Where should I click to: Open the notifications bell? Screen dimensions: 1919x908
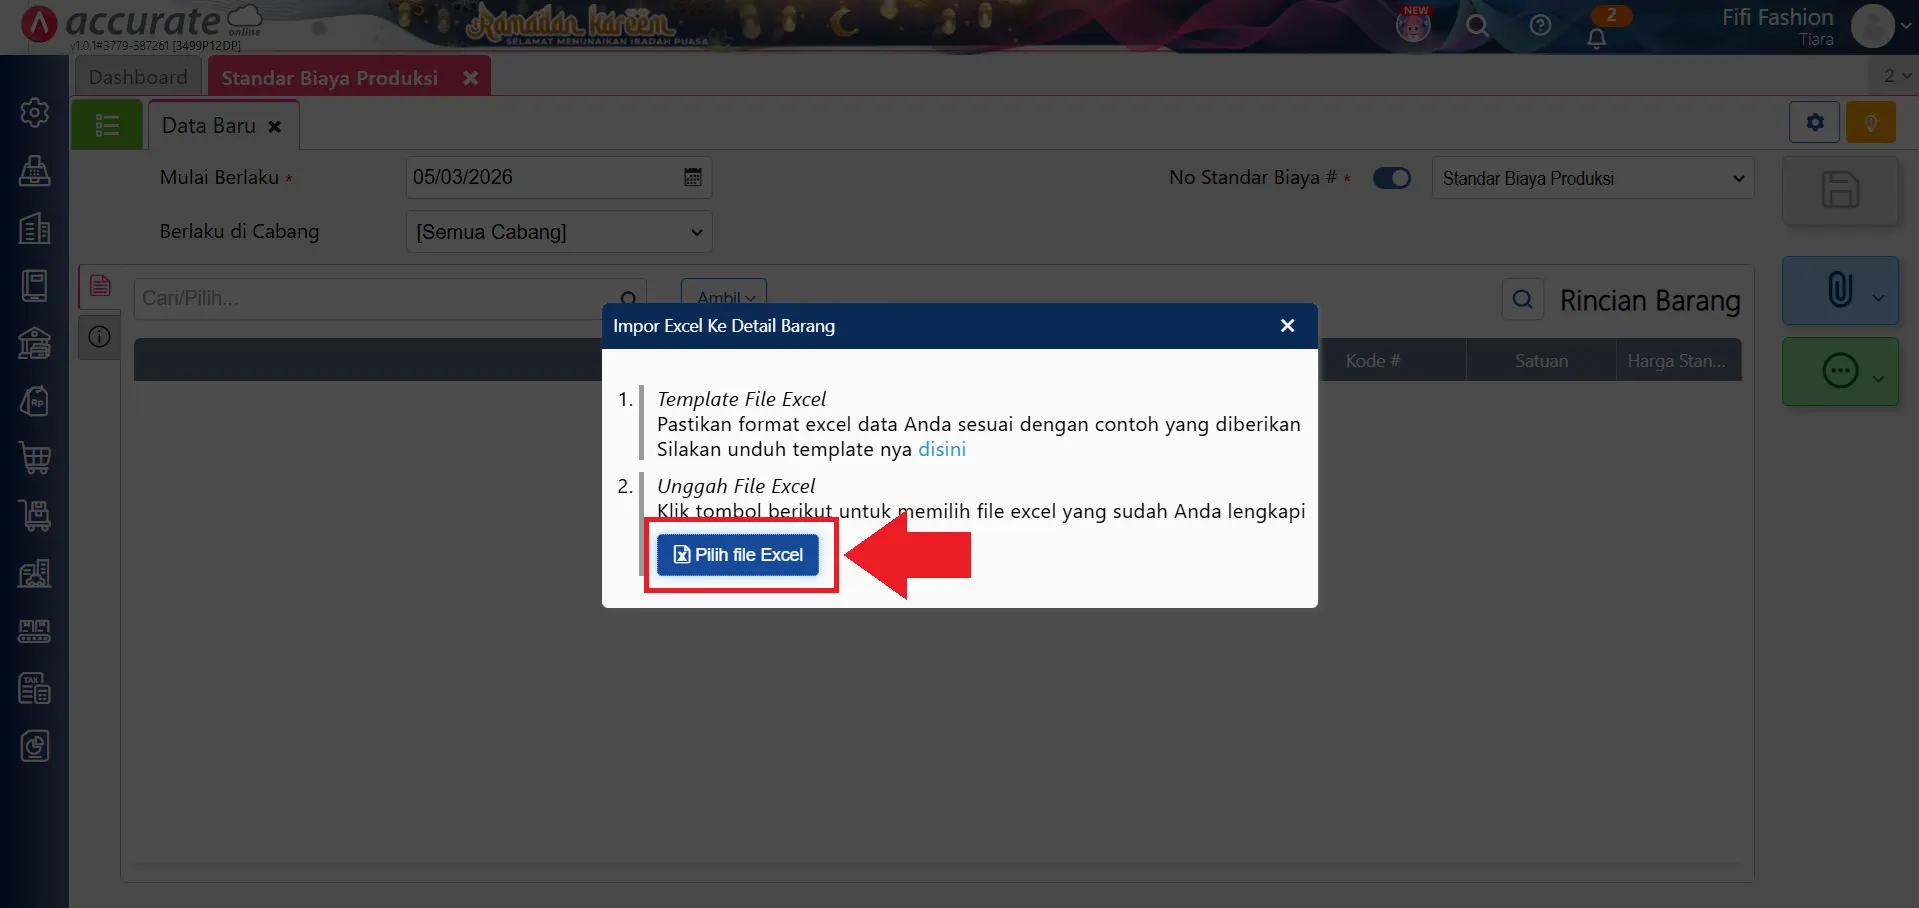[1597, 36]
